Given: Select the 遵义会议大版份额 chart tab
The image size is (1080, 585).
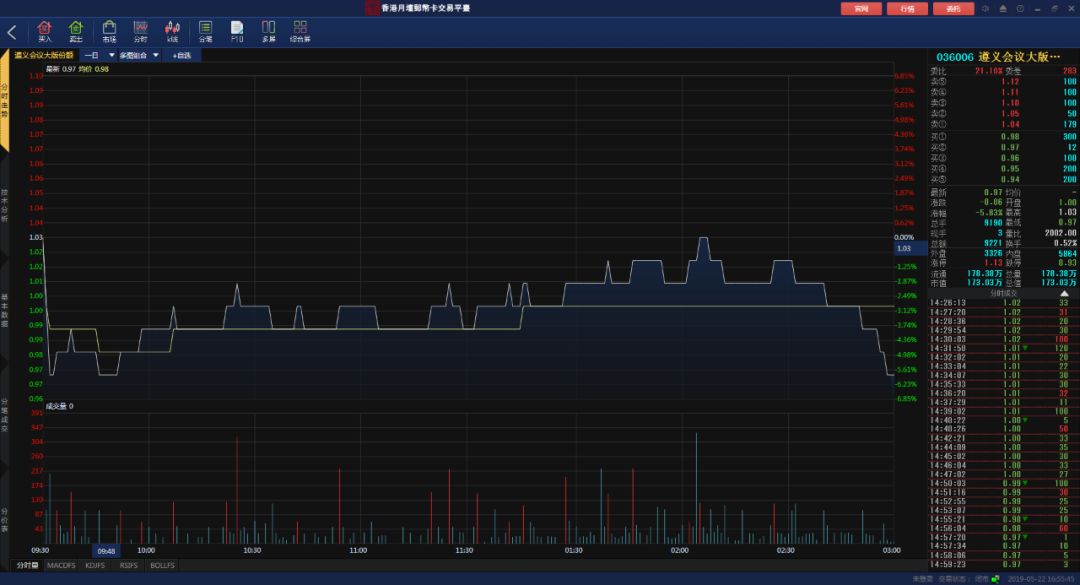Looking at the screenshot, I should [x=44, y=55].
